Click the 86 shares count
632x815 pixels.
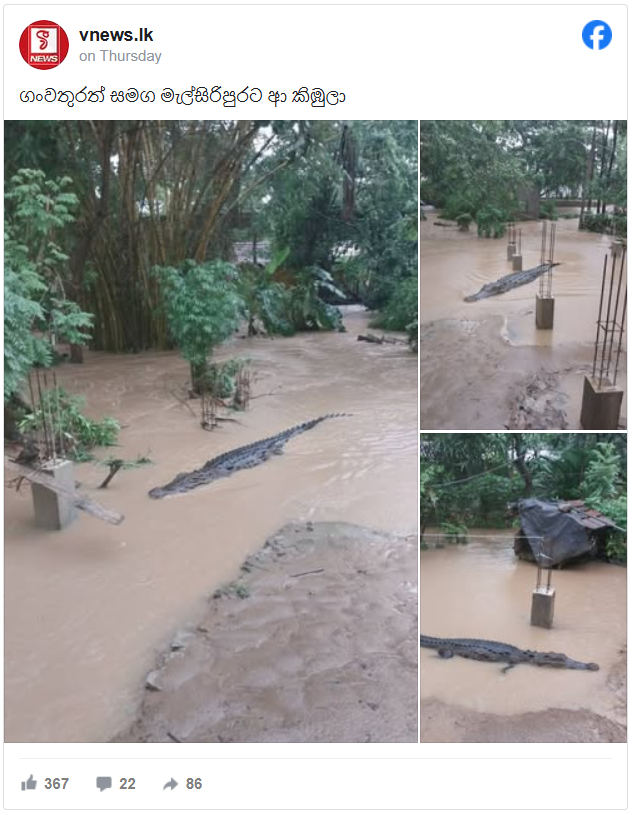(x=194, y=783)
